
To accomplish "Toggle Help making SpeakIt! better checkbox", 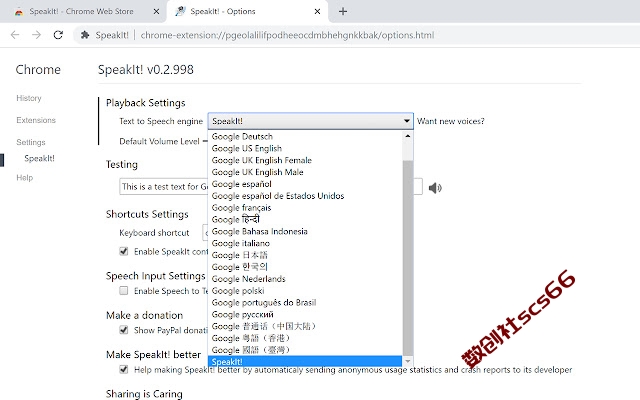I will pos(124,369).
